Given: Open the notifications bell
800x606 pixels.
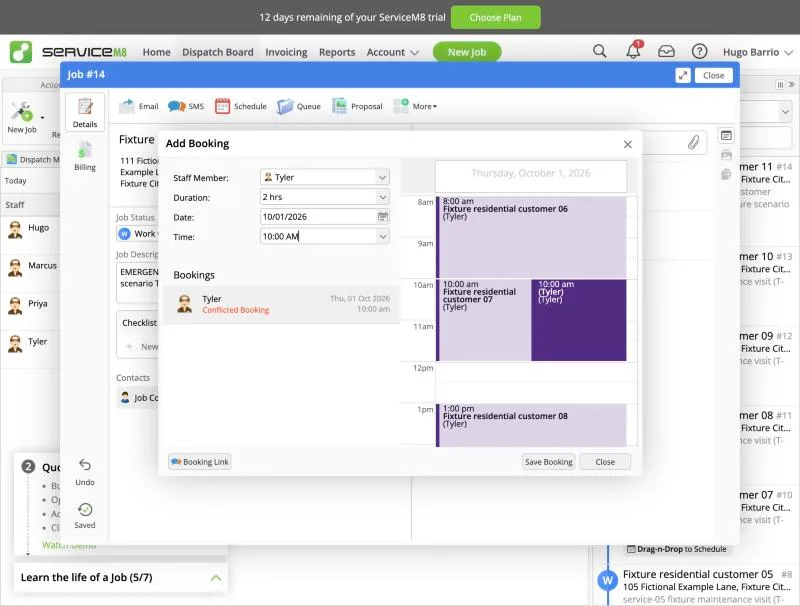Looking at the screenshot, I should pos(634,50).
